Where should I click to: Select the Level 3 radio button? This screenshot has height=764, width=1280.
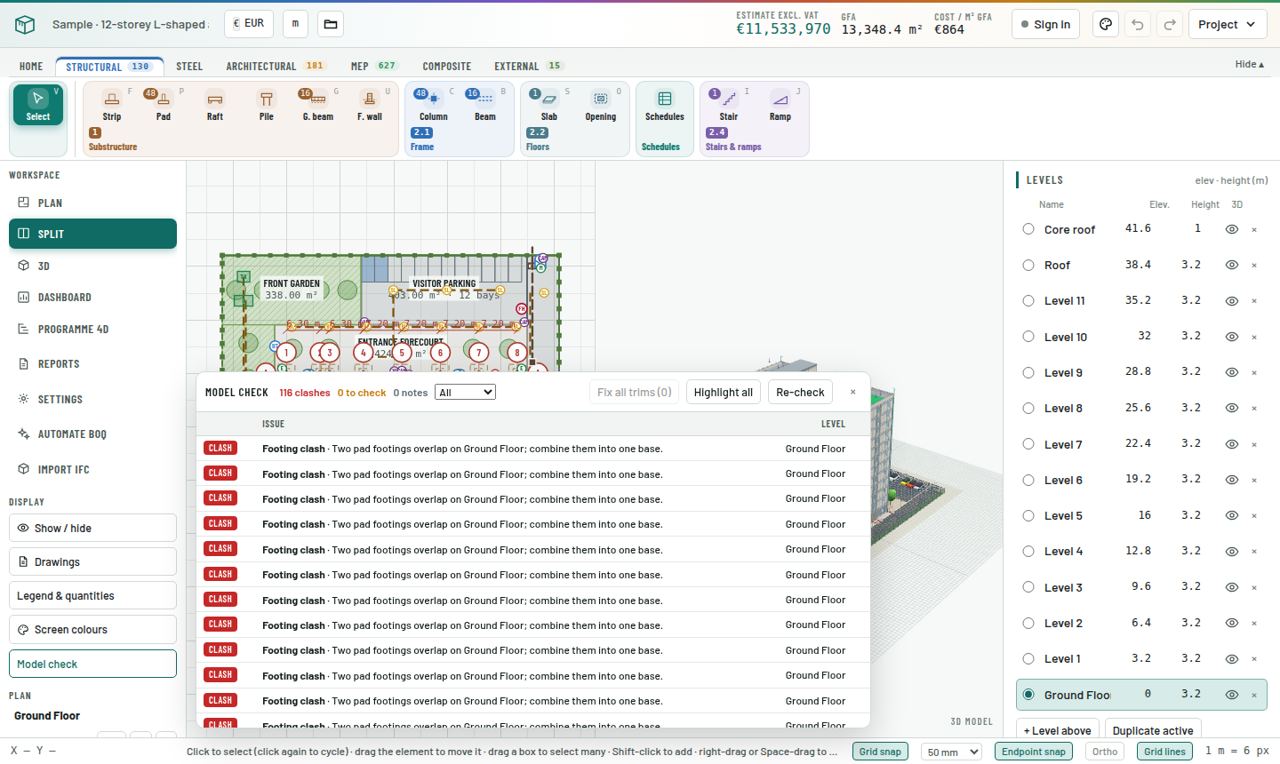point(1028,587)
